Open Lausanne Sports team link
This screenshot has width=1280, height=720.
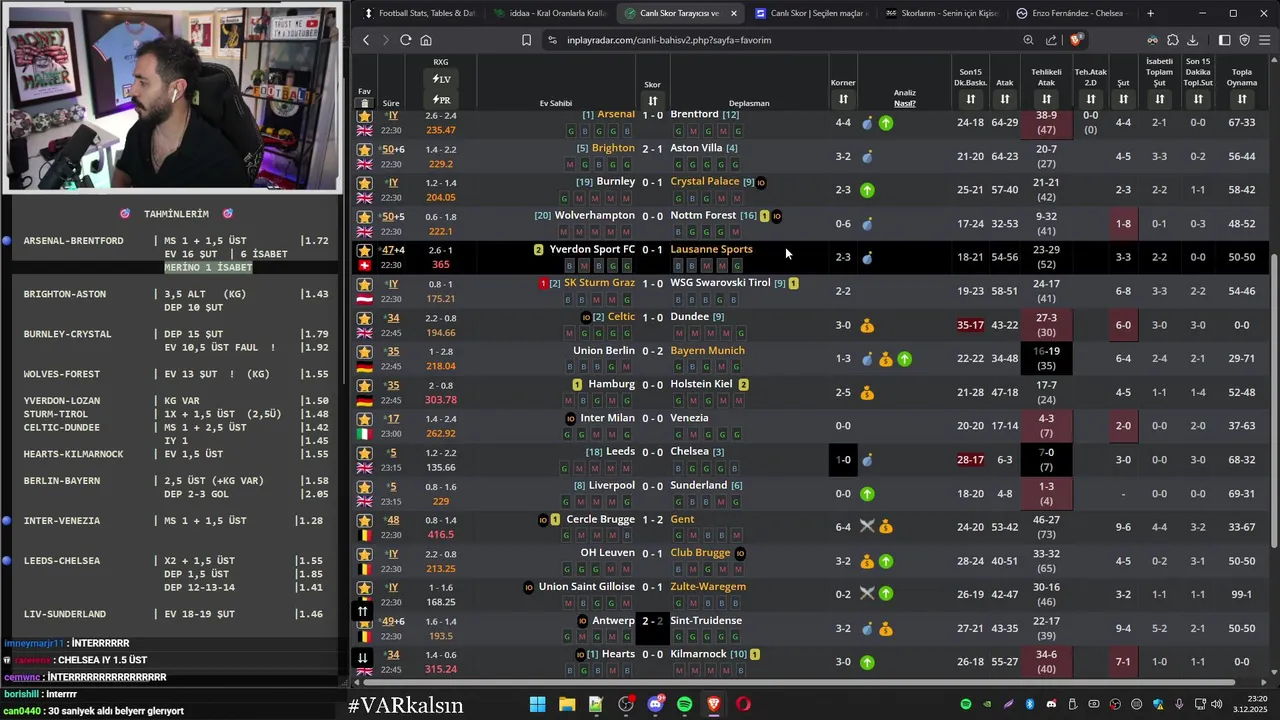(x=711, y=249)
